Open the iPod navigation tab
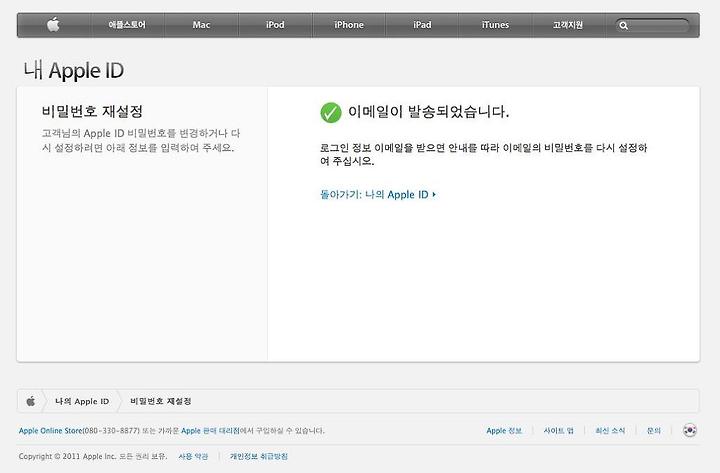 (x=275, y=25)
